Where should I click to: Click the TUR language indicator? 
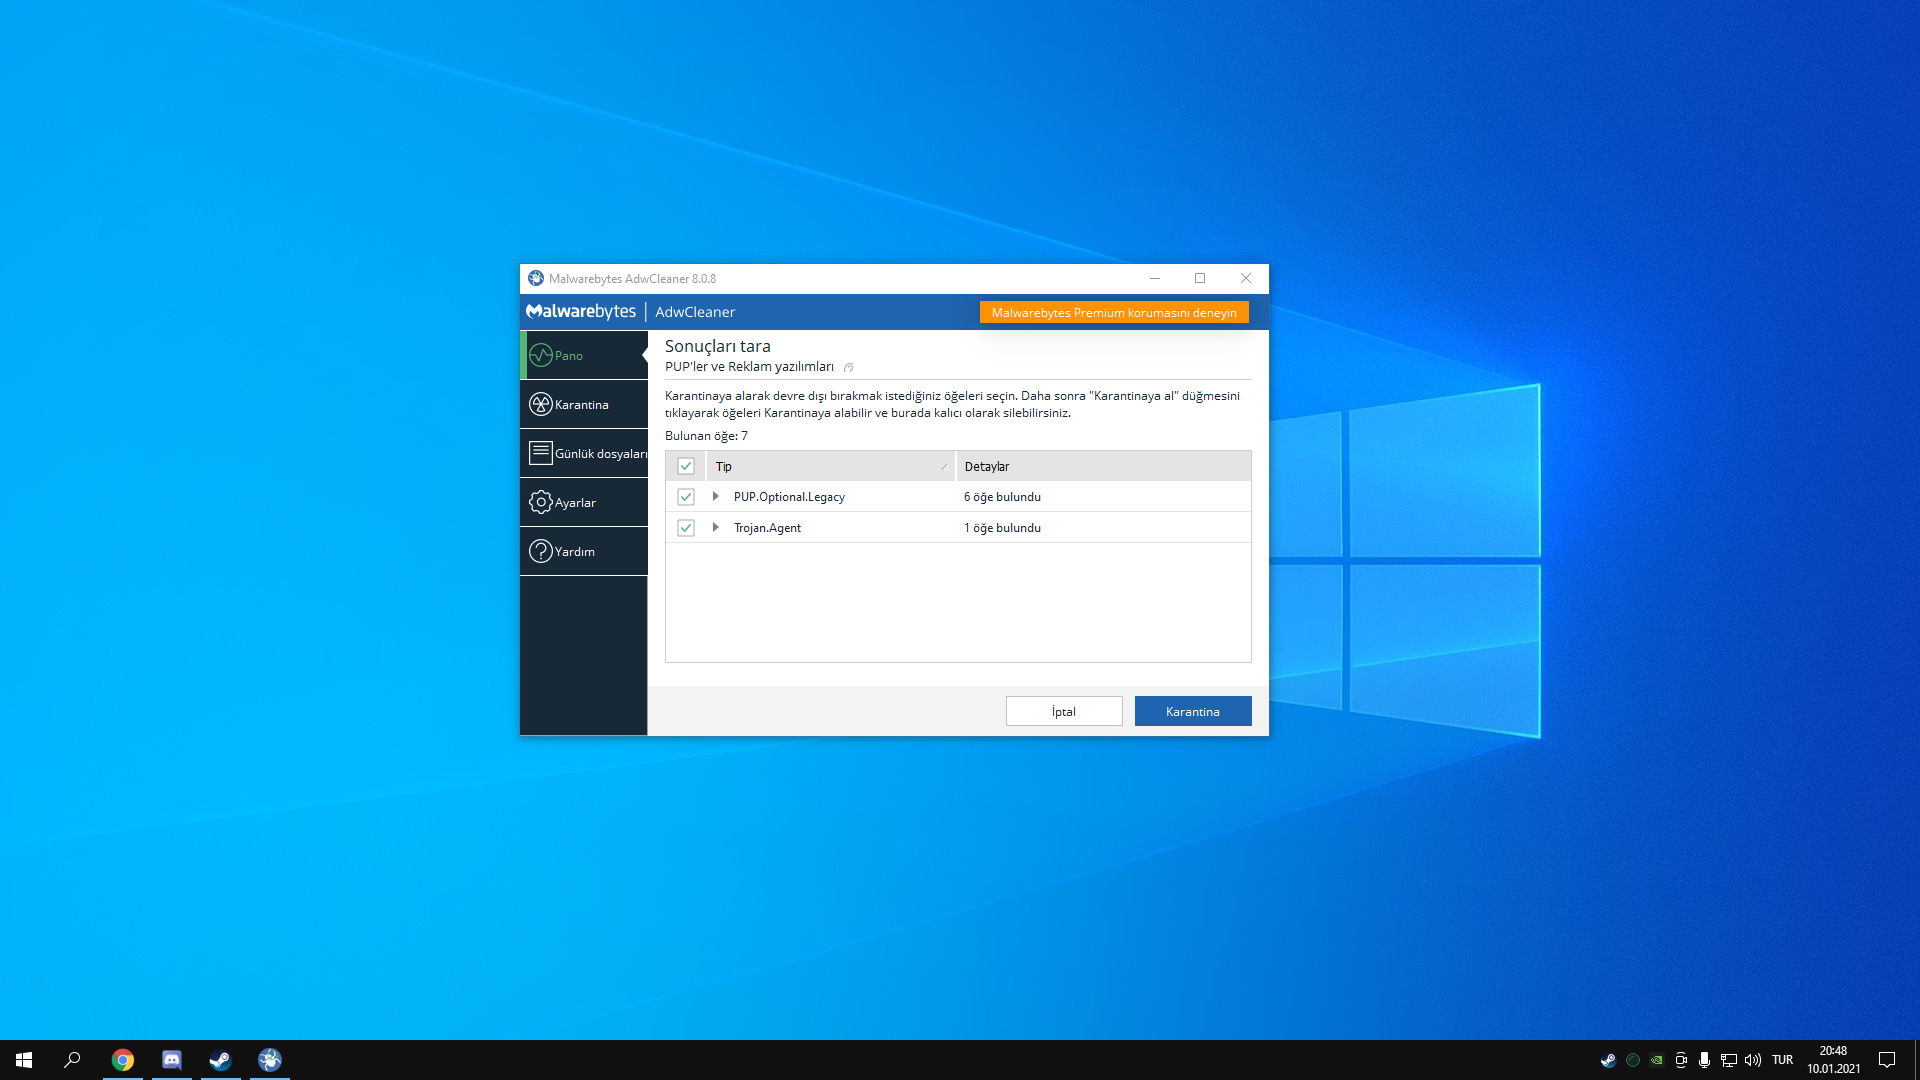pos(1783,1060)
